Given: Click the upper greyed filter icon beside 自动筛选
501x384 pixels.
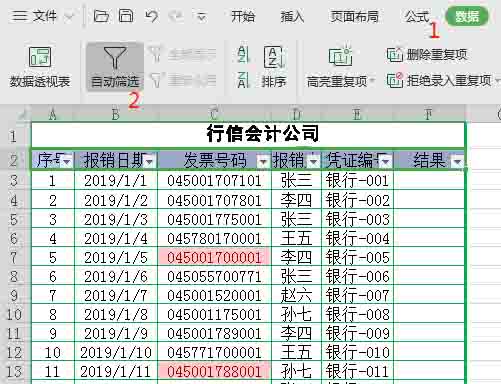Looking at the screenshot, I should (155, 54).
